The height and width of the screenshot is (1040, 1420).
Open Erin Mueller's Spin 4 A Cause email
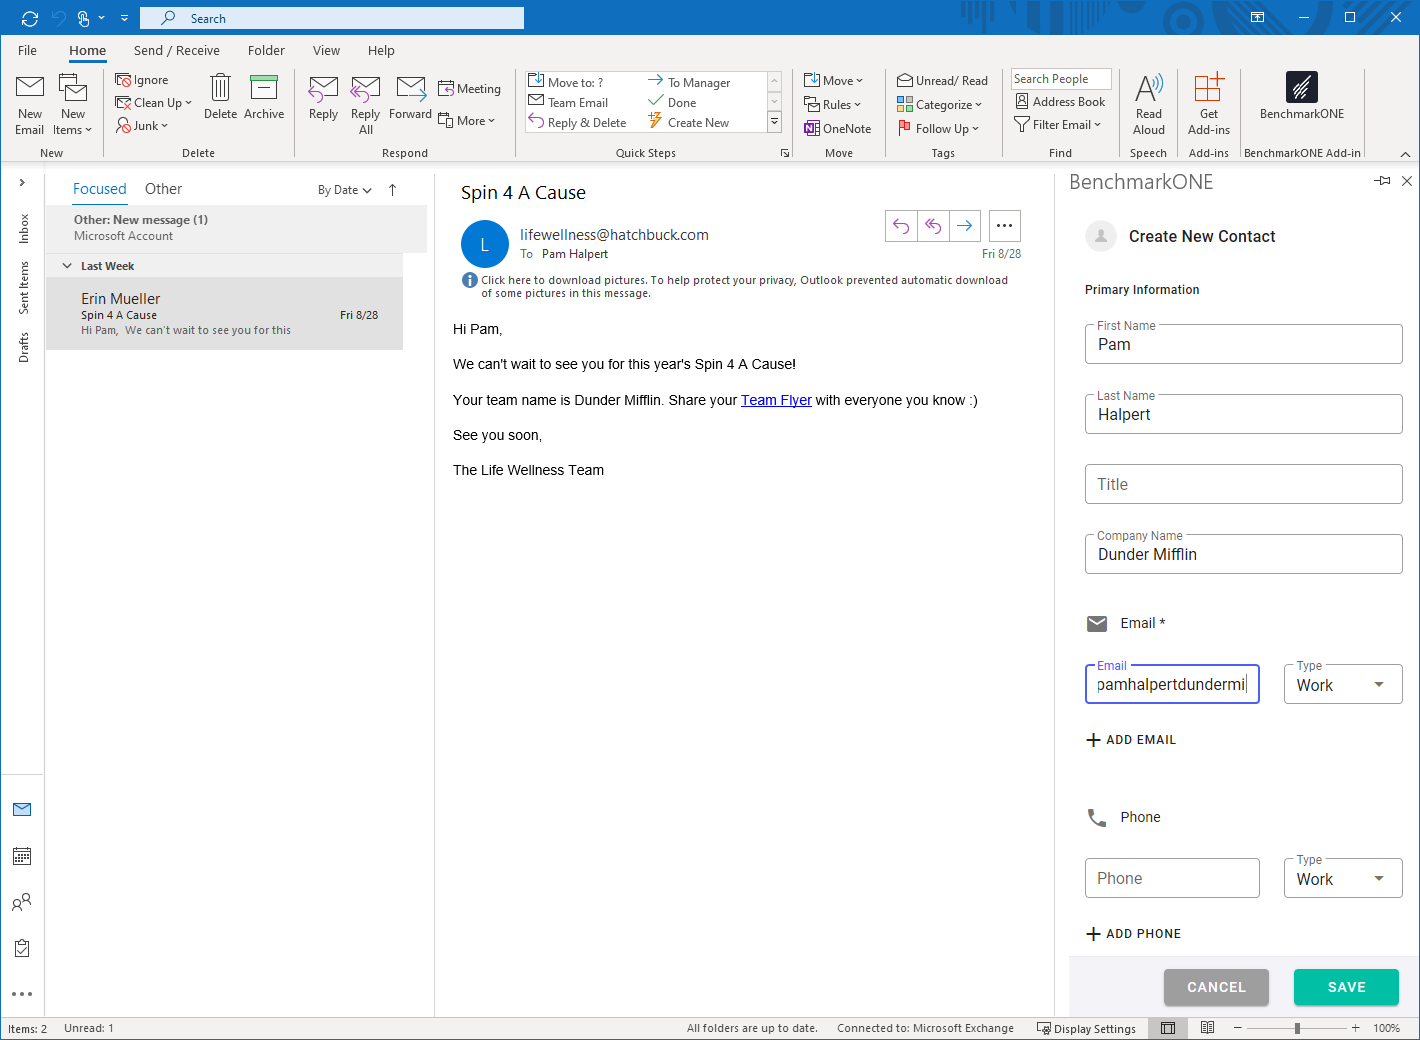coord(225,314)
